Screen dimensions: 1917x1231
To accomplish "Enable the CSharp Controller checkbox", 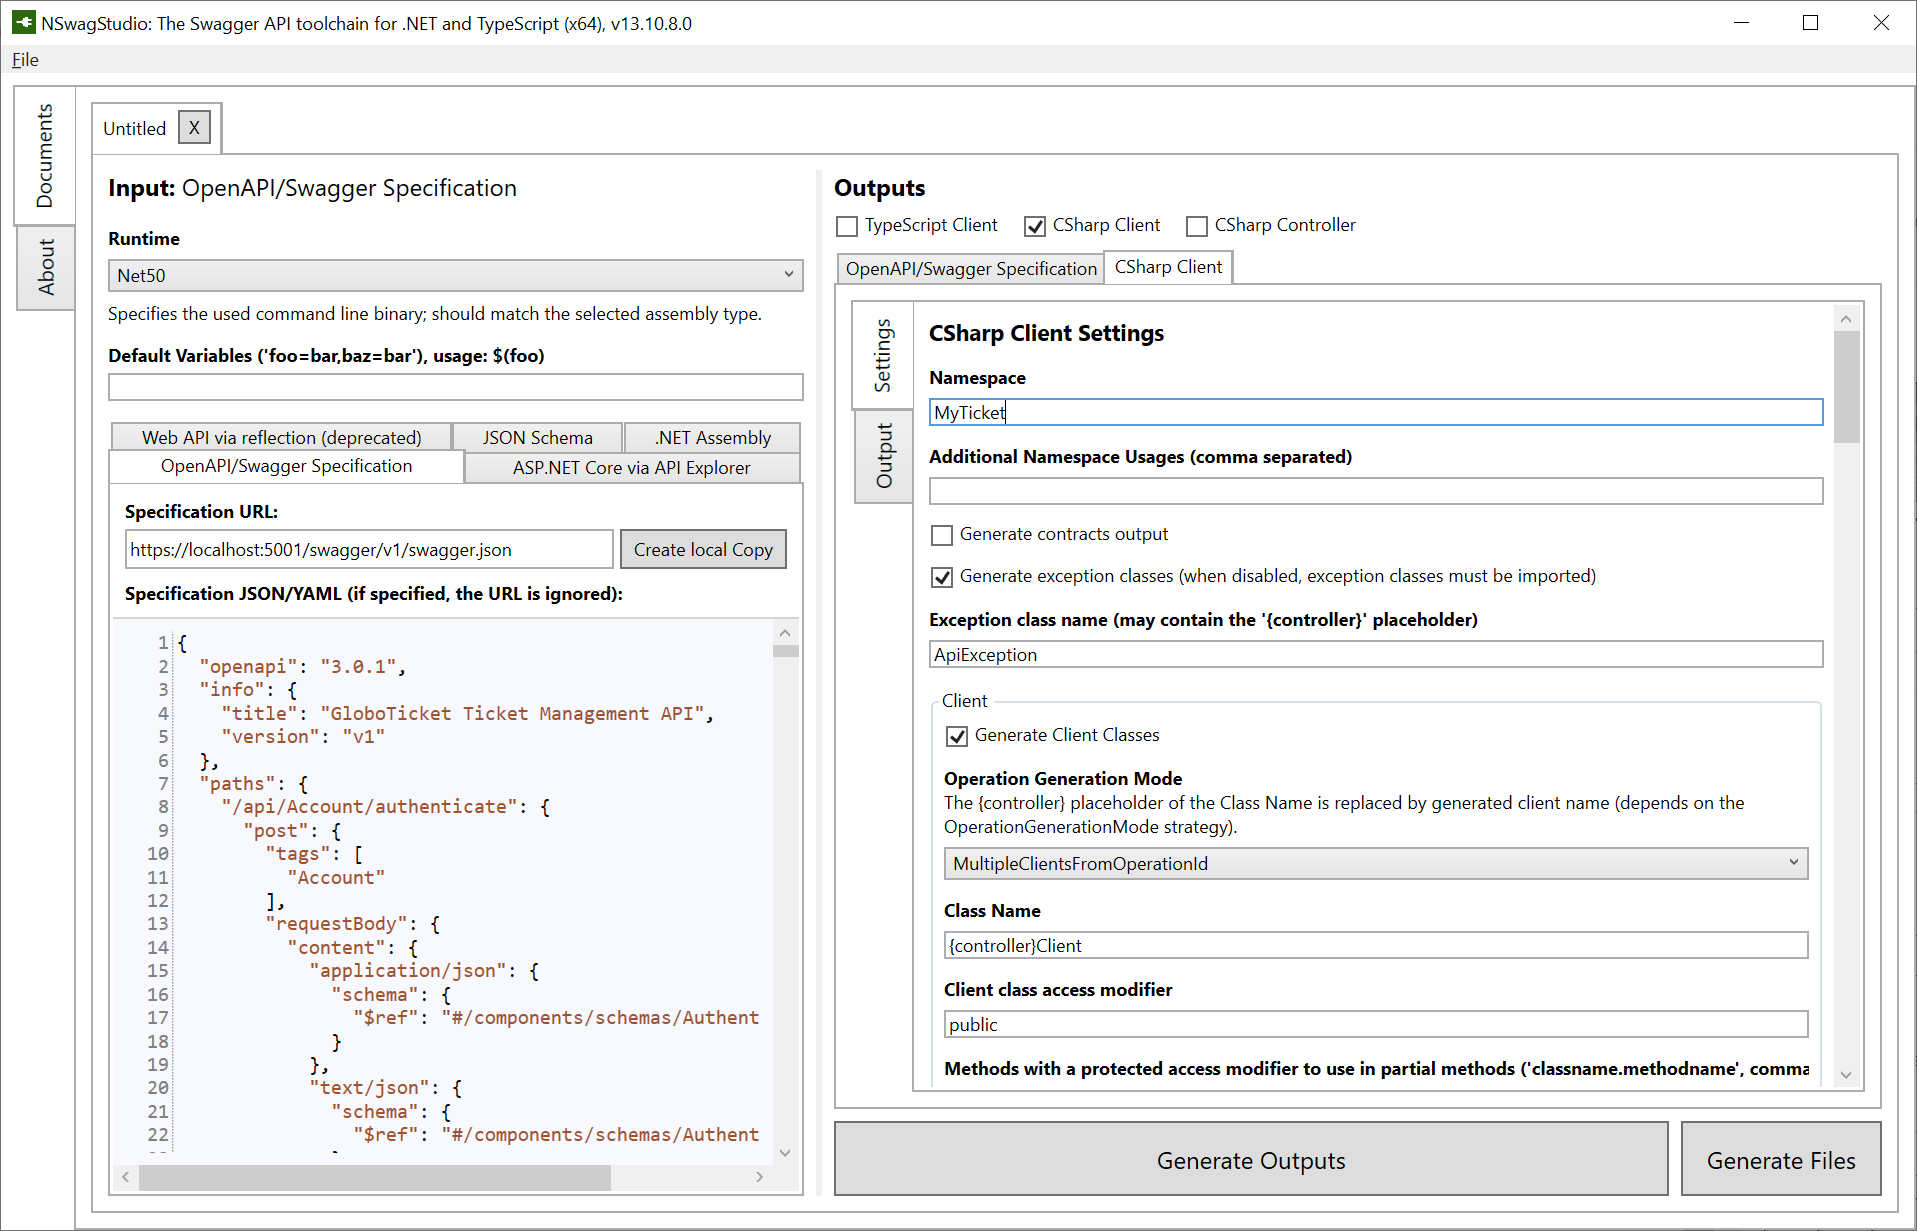I will [1196, 226].
